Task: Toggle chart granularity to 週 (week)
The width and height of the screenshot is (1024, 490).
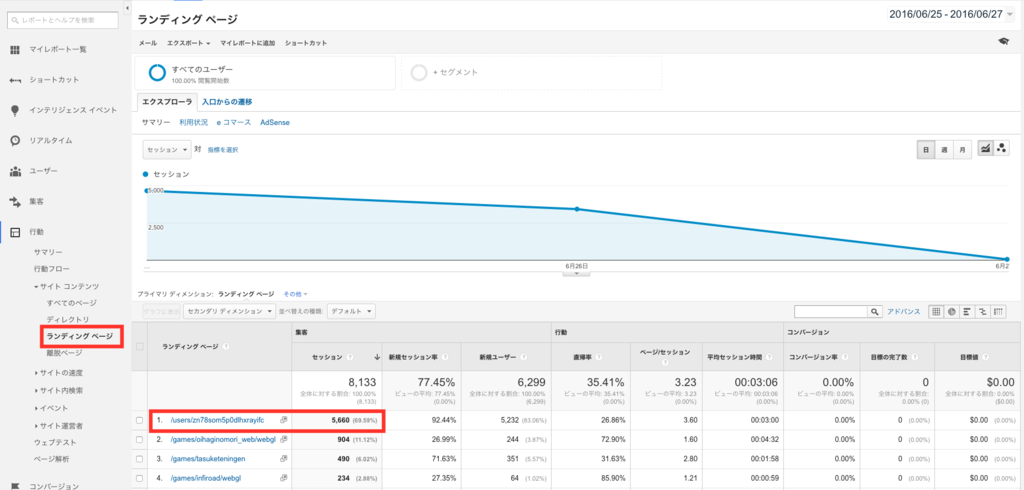Action: pyautogui.click(x=944, y=150)
